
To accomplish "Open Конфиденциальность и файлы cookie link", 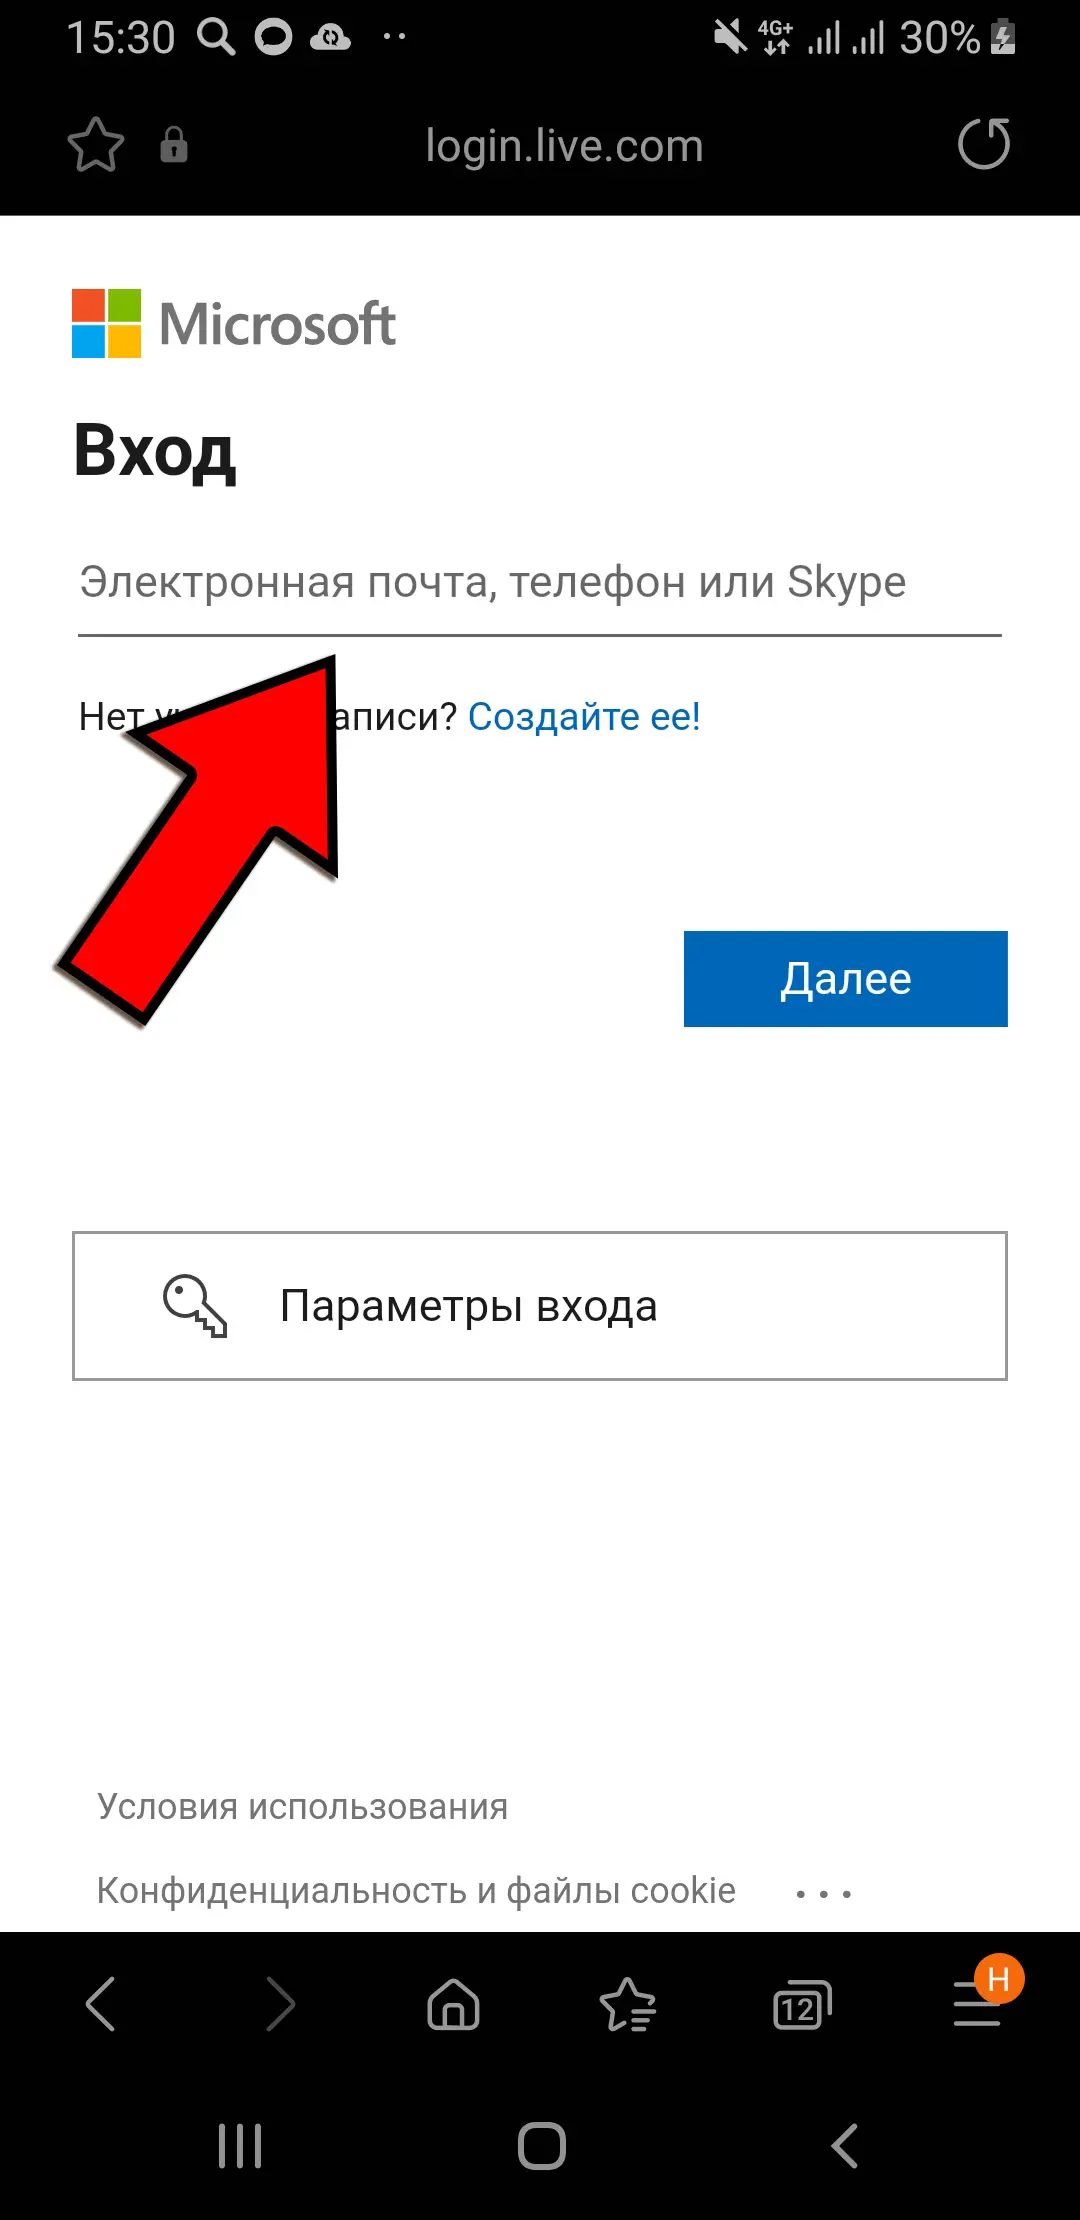I will point(416,1890).
